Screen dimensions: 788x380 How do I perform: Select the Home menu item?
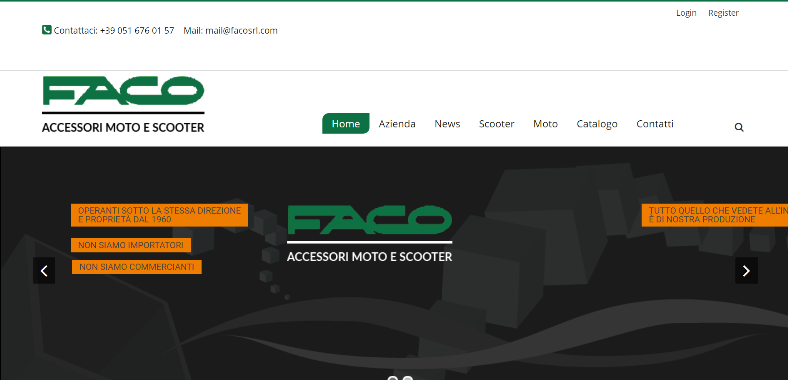(x=346, y=124)
